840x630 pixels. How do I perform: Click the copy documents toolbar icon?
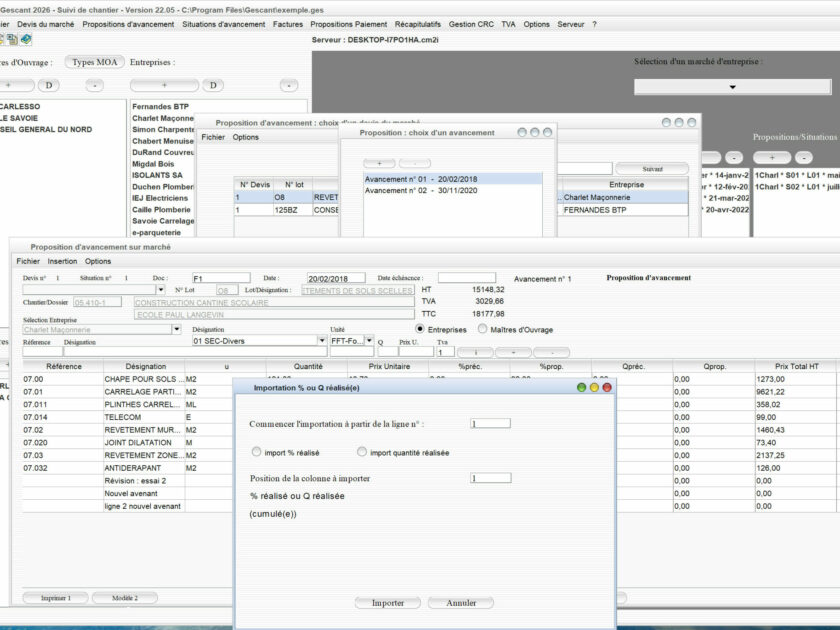pyautogui.click(x=12, y=39)
